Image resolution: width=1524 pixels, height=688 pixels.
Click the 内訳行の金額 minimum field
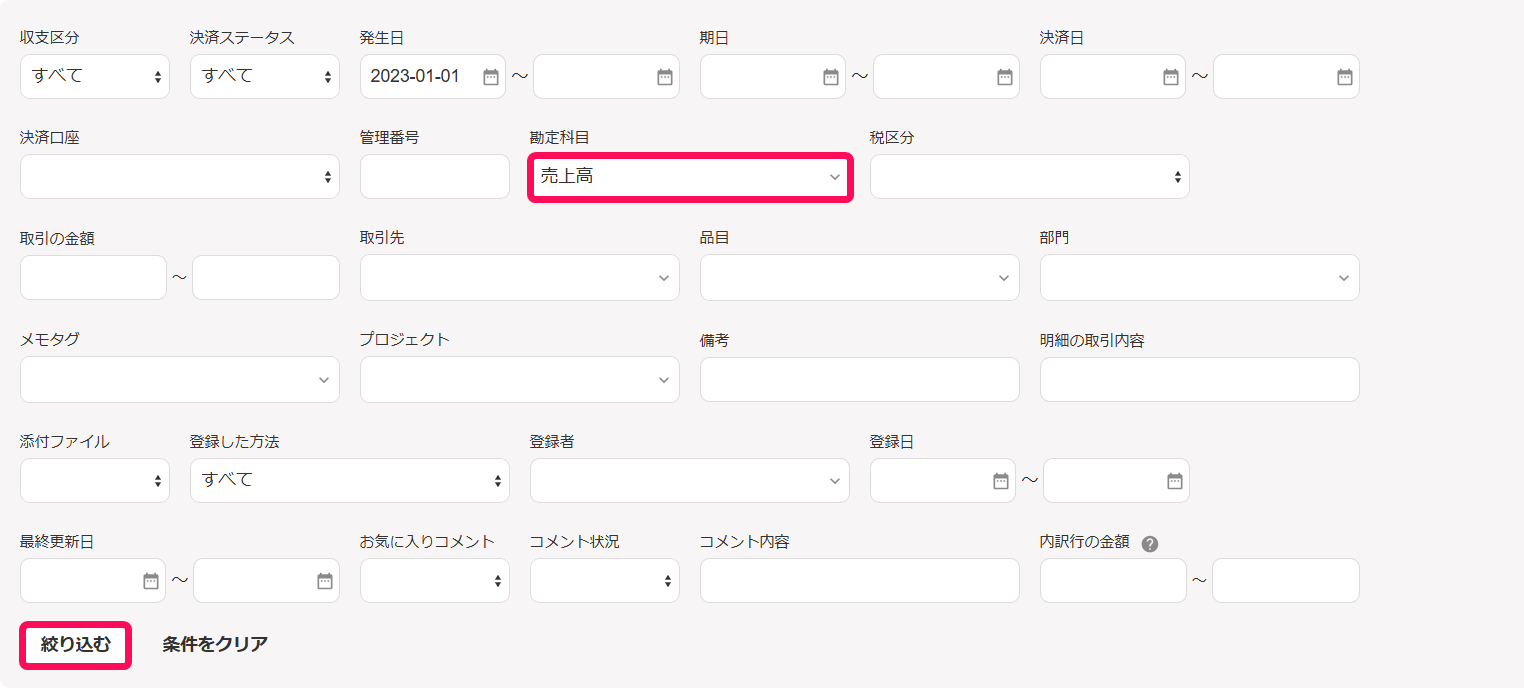(x=1113, y=581)
